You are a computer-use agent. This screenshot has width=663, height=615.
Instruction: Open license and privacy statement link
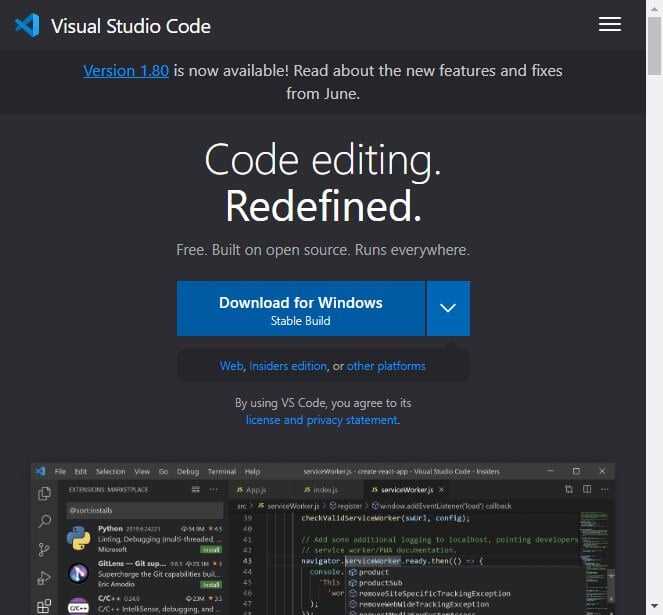(x=323, y=420)
